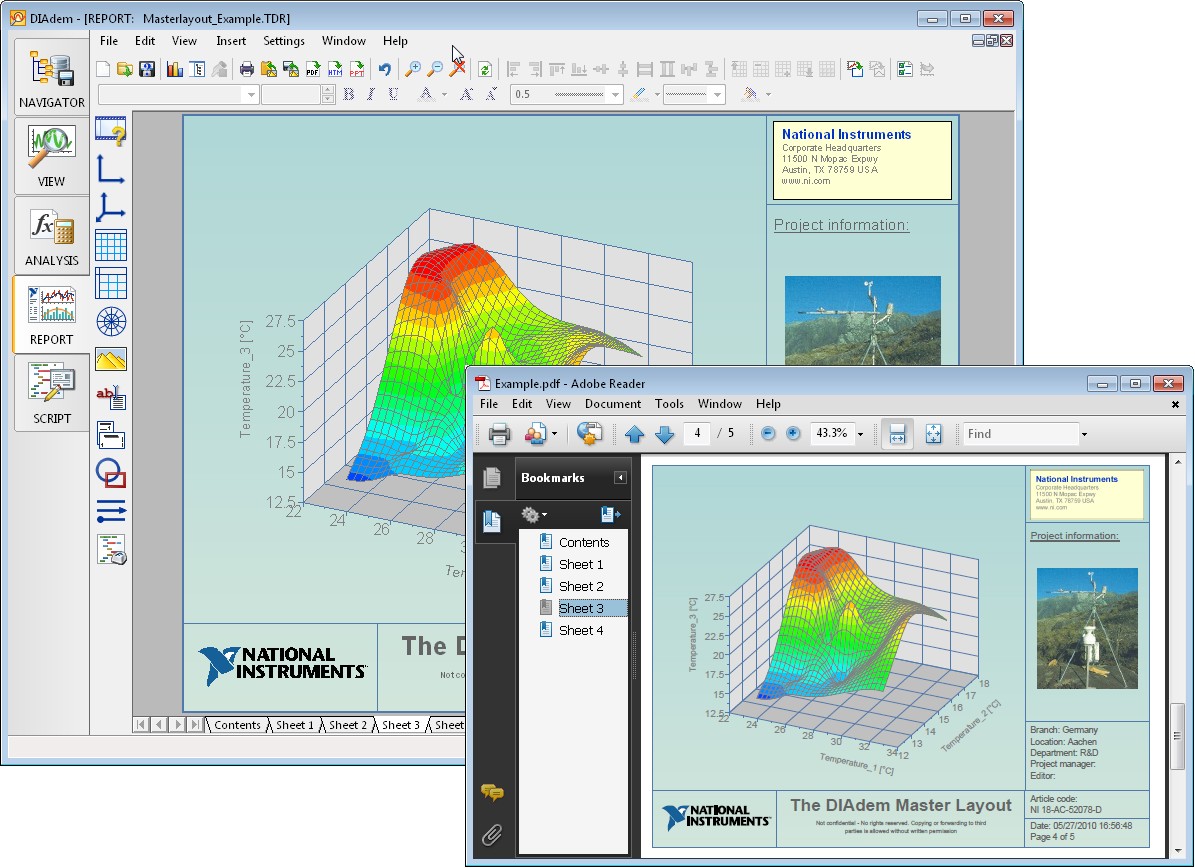Select the 2D axis system tool
This screenshot has width=1195, height=868.
click(111, 168)
